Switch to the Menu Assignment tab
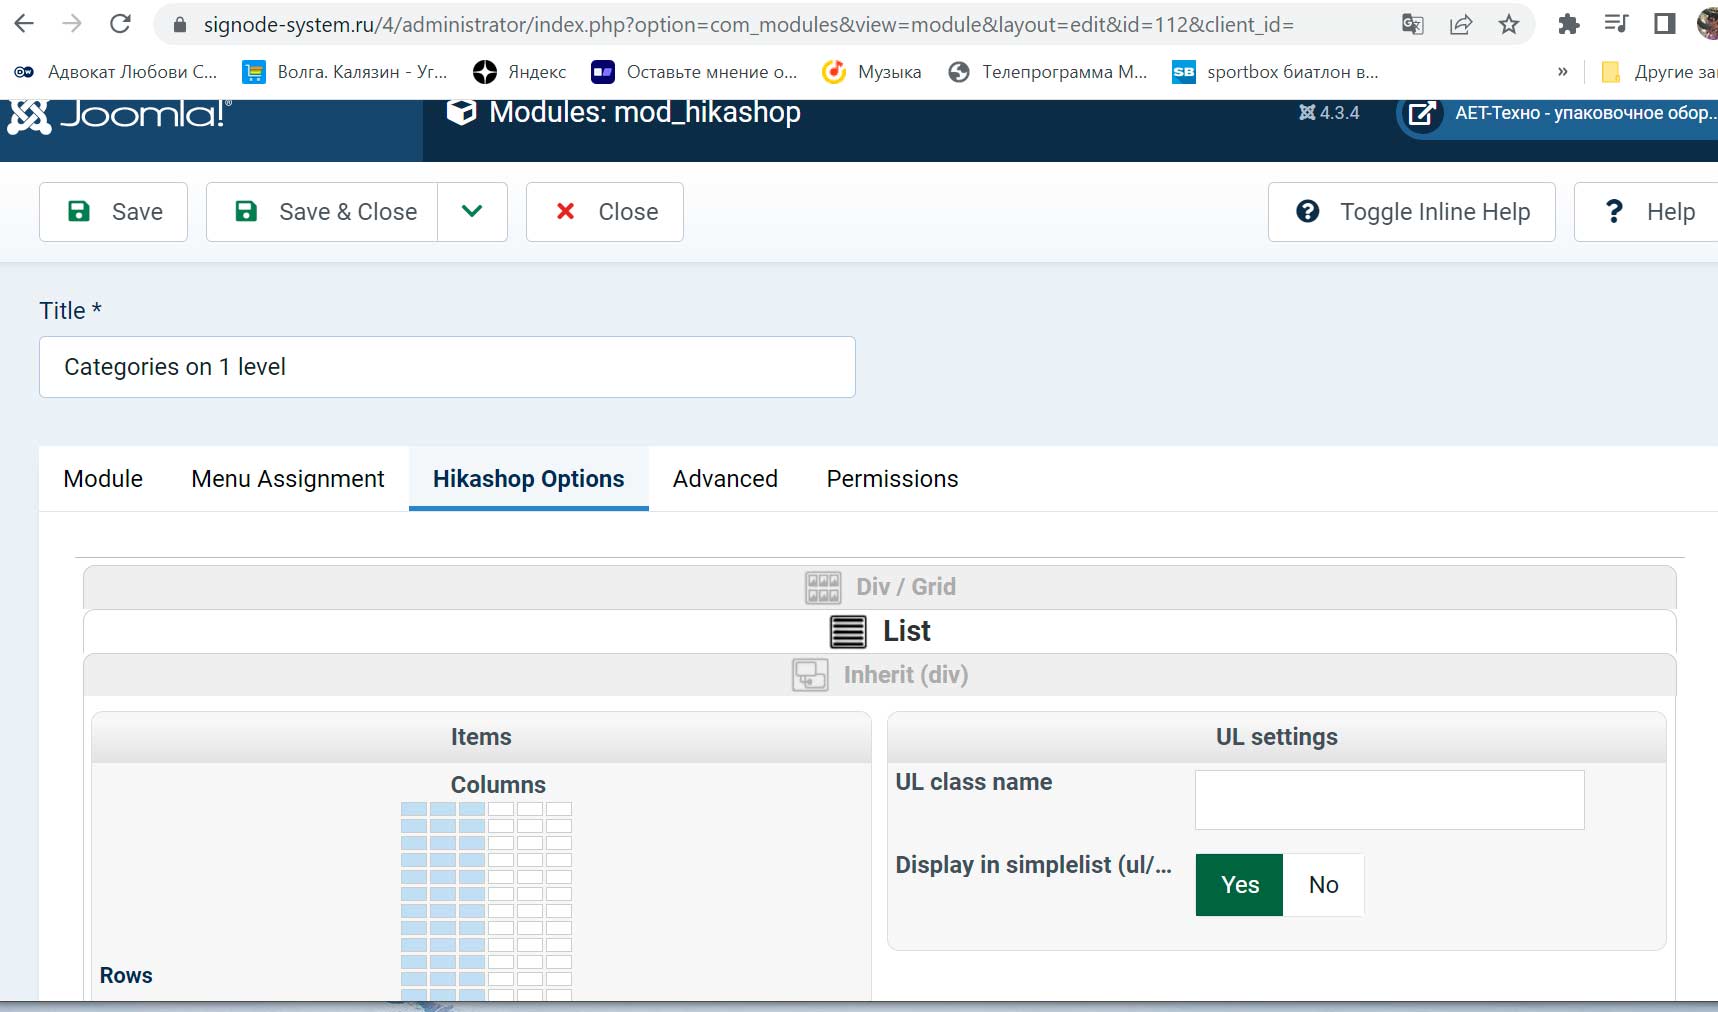The image size is (1718, 1012). [287, 479]
